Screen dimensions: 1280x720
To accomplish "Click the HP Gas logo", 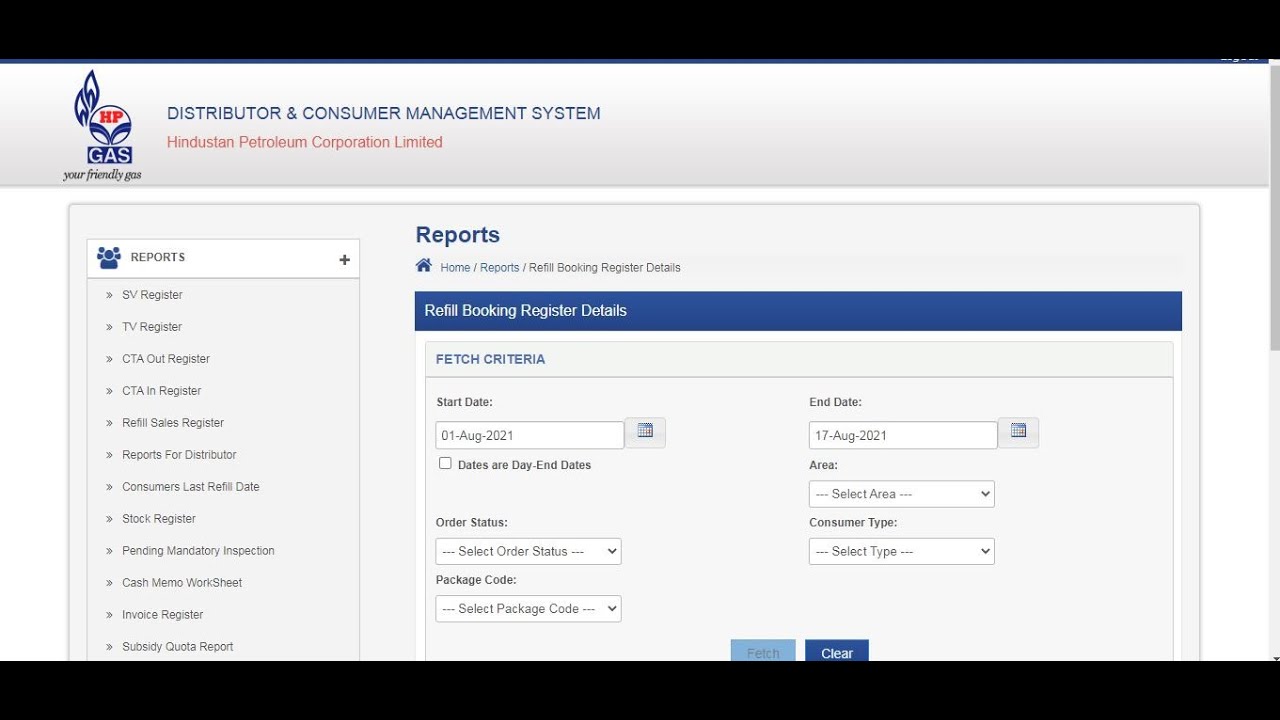I will 102,125.
